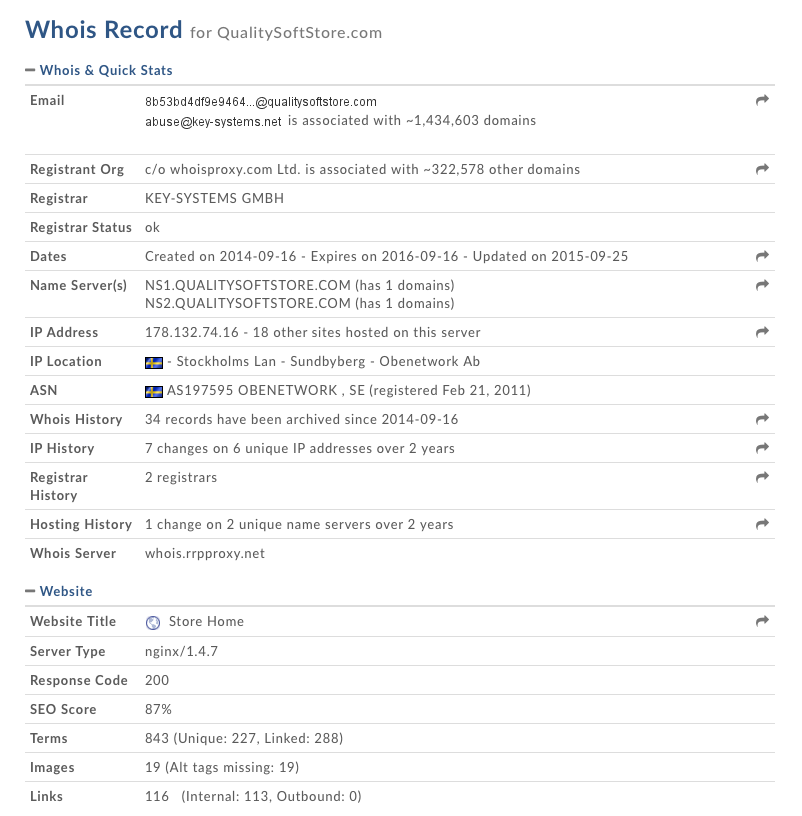
Task: Click the Hosting History arrow icon
Action: point(762,525)
